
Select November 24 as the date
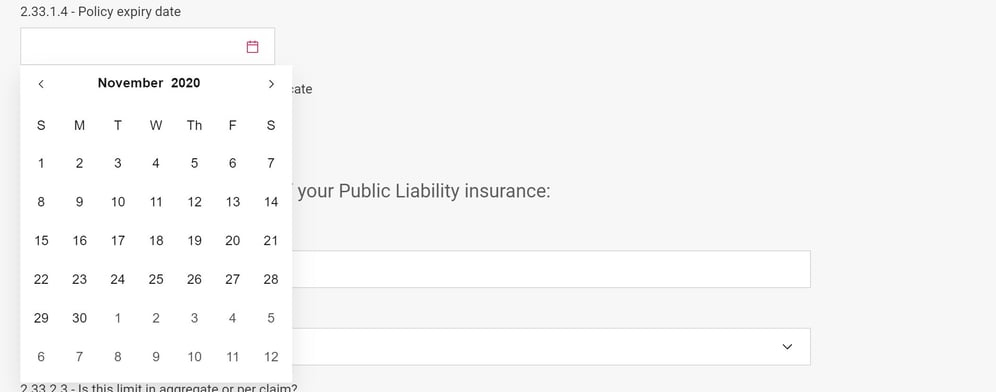118,280
